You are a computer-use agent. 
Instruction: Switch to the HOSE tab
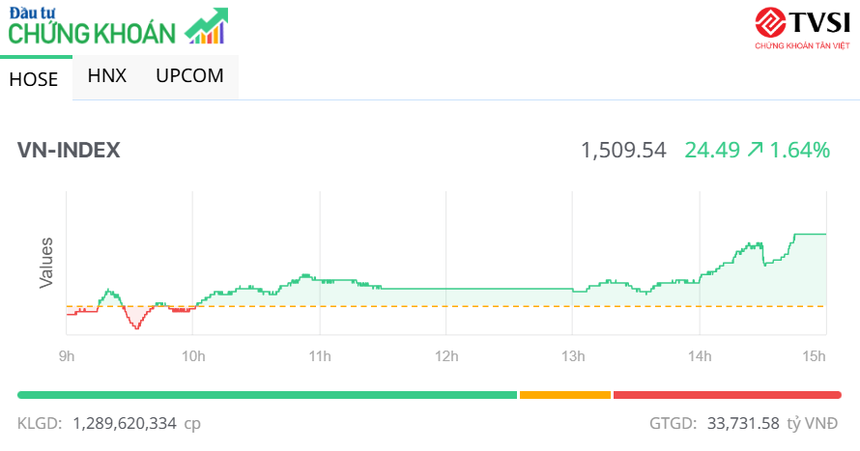[x=34, y=80]
